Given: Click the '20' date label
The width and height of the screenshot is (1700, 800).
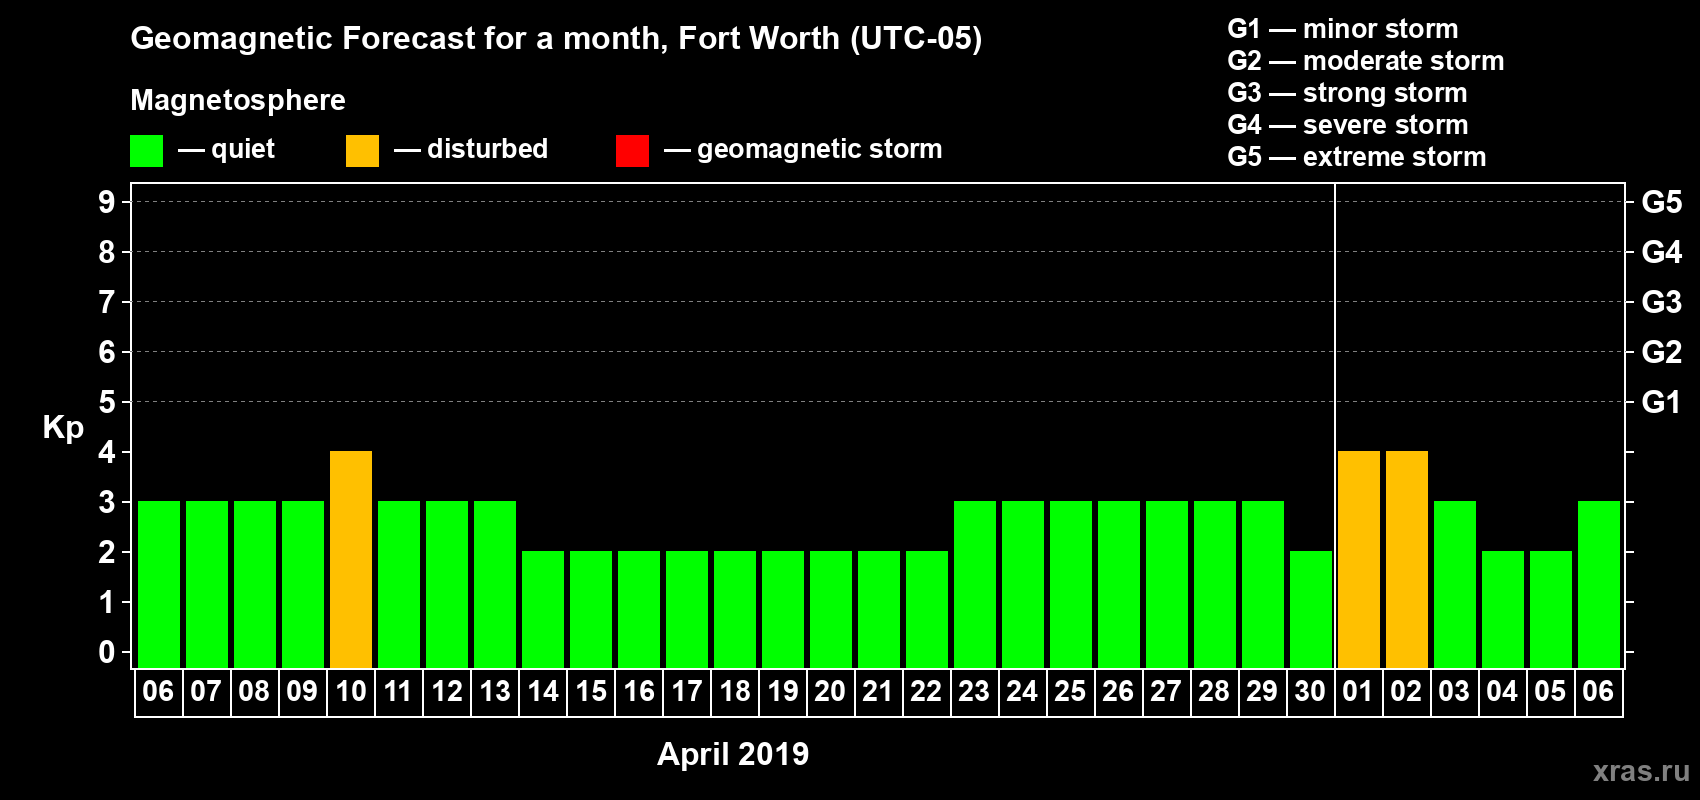Looking at the screenshot, I should (830, 692).
